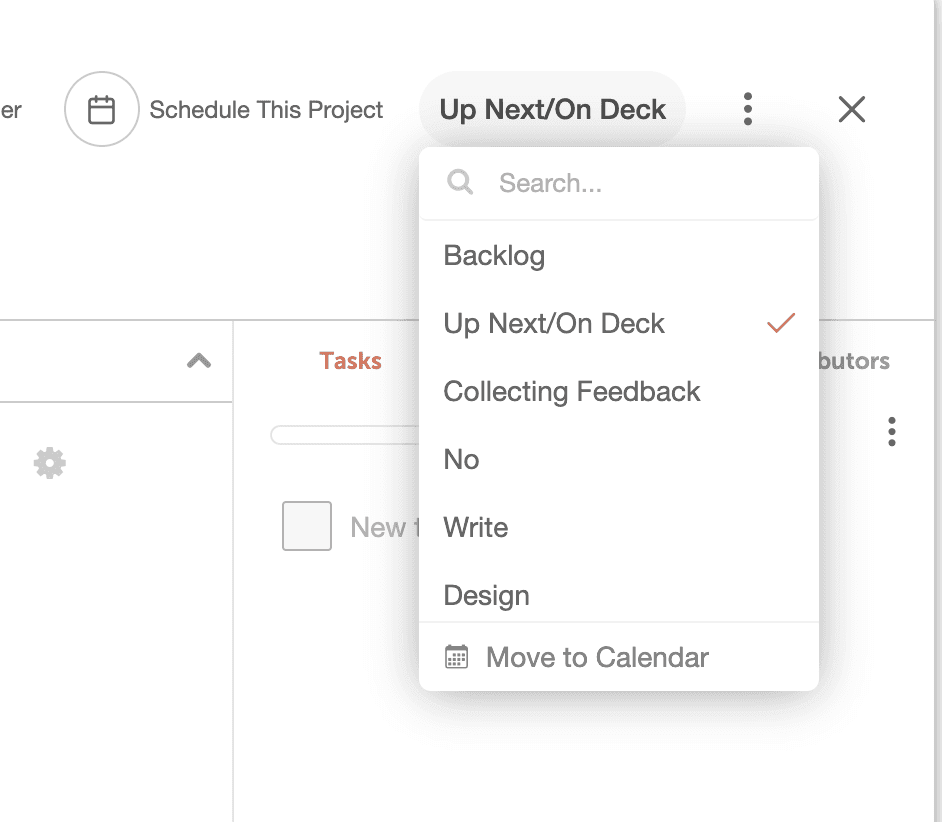
Task: Pick the Write status option
Action: point(619,528)
